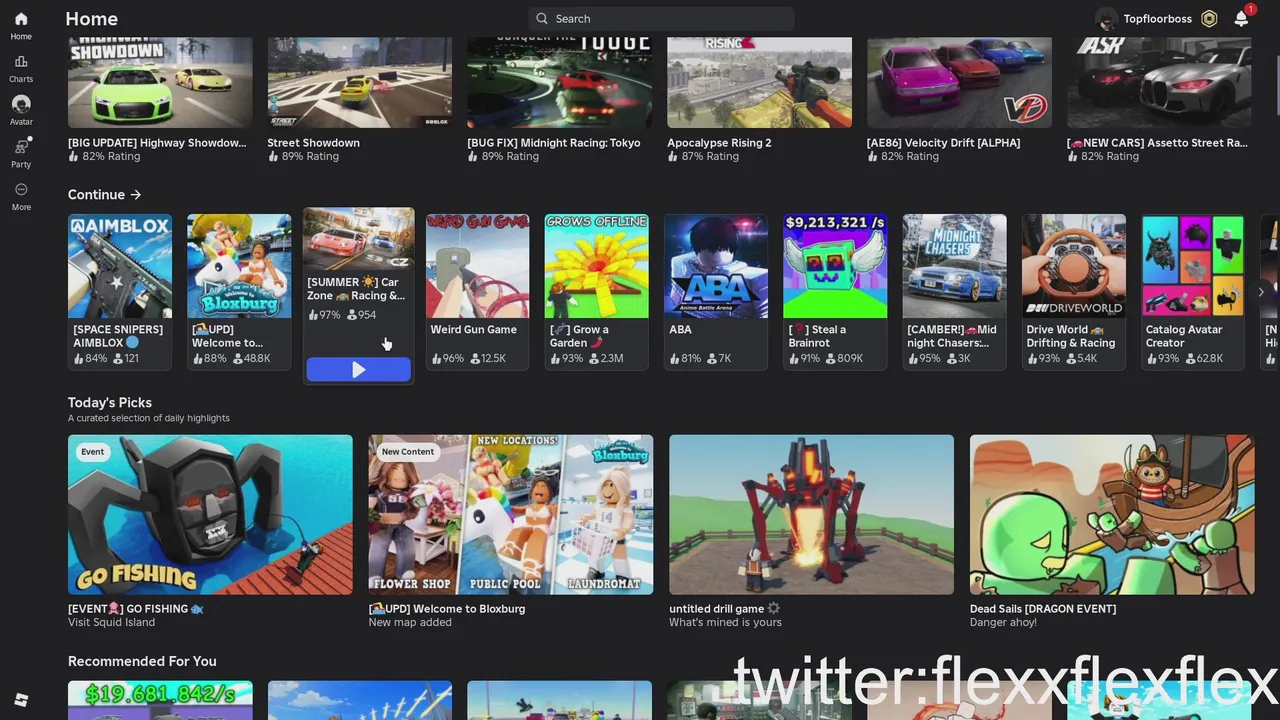Click the 'untitled drill game' title link
This screenshot has width=1280, height=720.
click(x=724, y=609)
